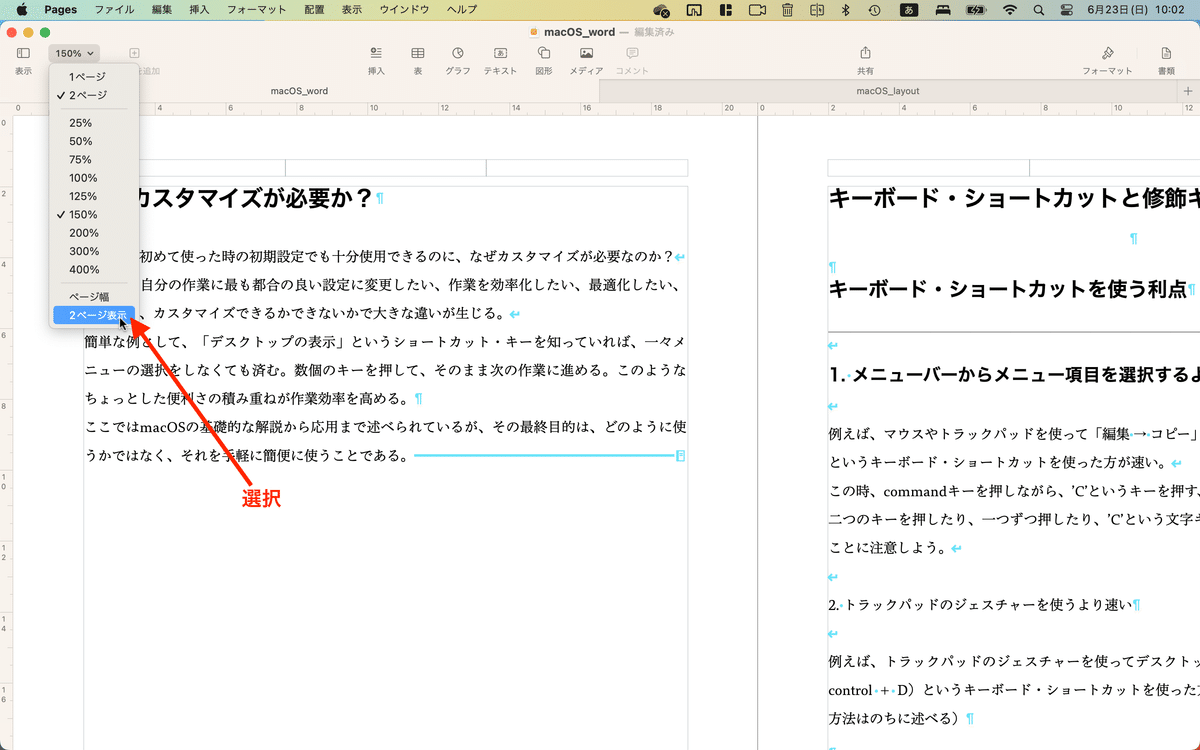Open the 配置 menu
The image size is (1200, 750).
(314, 9)
